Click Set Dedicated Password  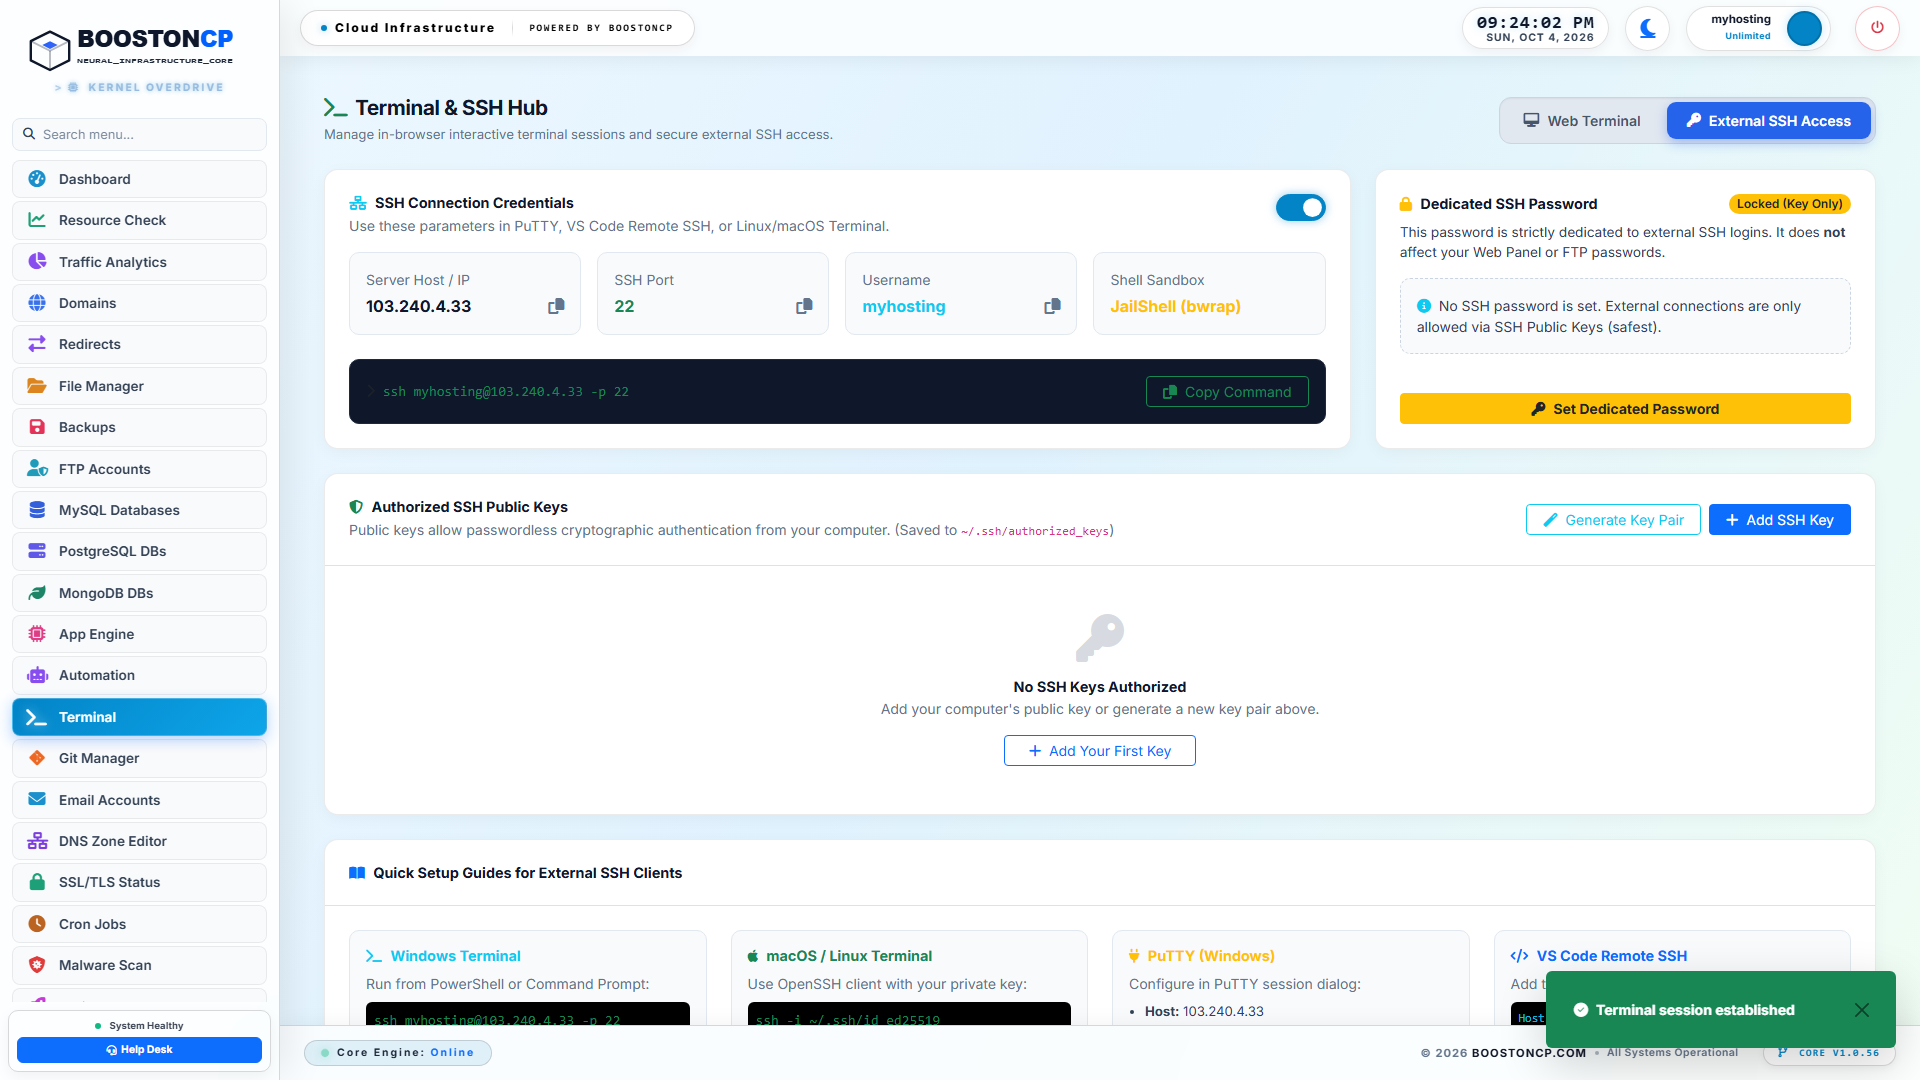click(1625, 409)
